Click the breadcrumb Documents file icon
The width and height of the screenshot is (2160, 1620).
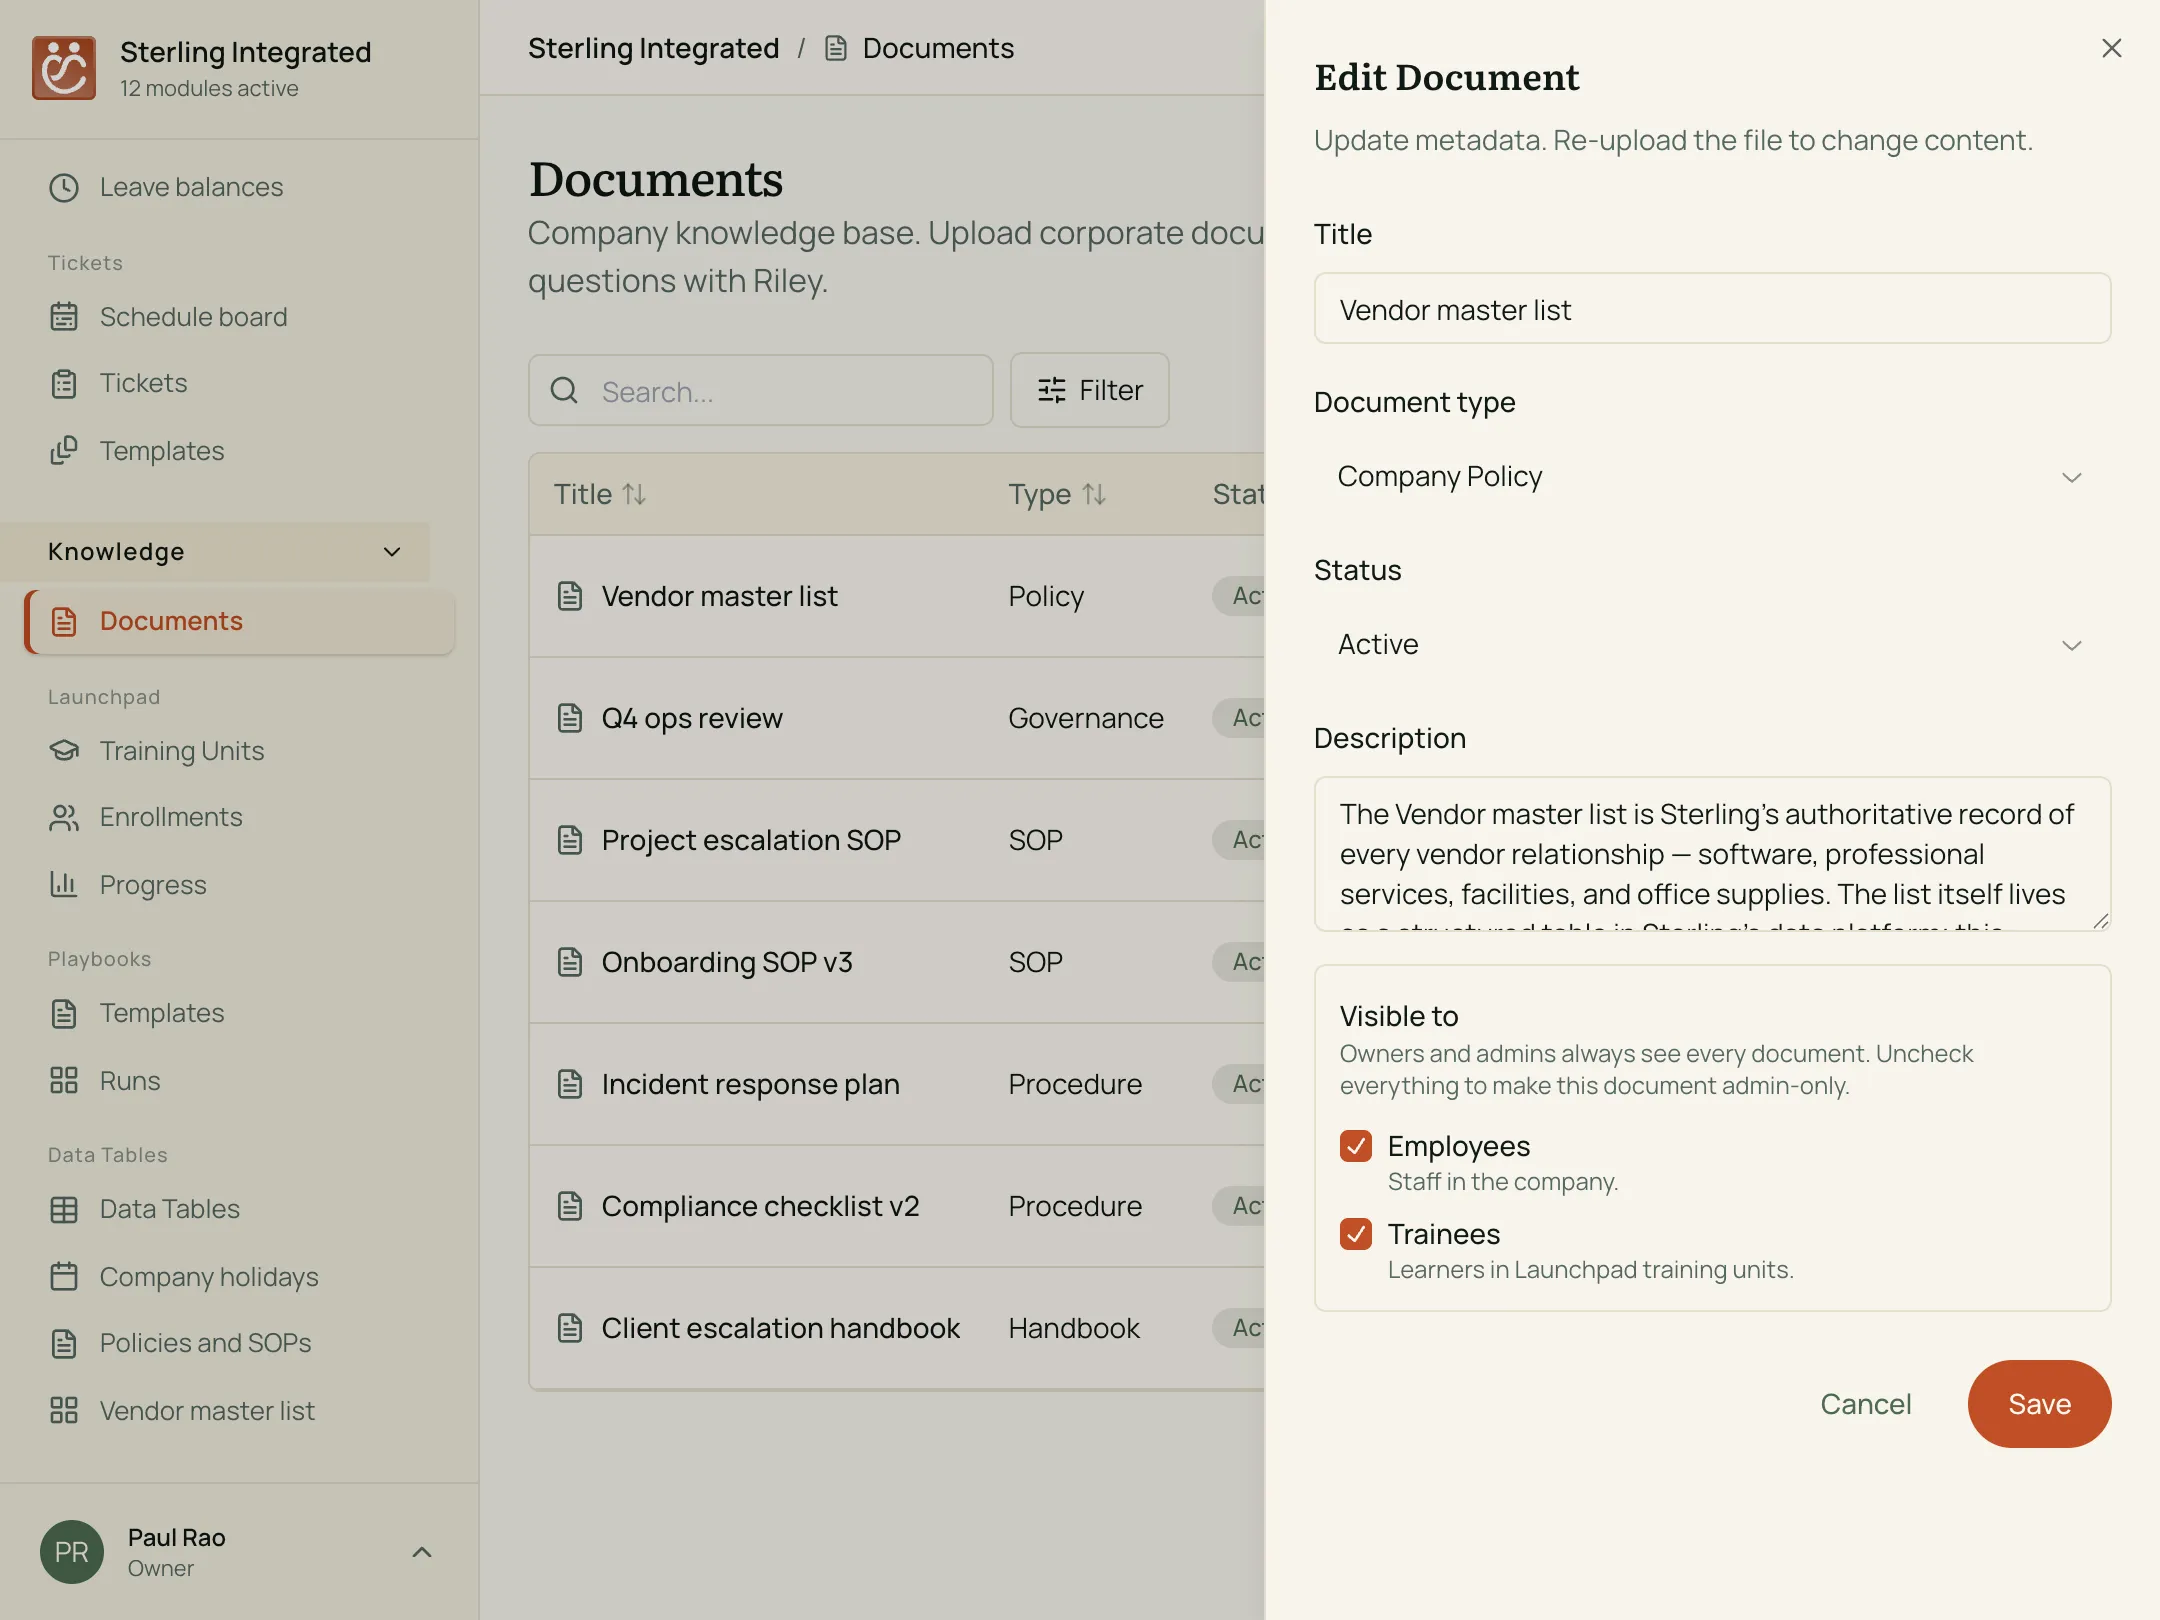pyautogui.click(x=836, y=48)
